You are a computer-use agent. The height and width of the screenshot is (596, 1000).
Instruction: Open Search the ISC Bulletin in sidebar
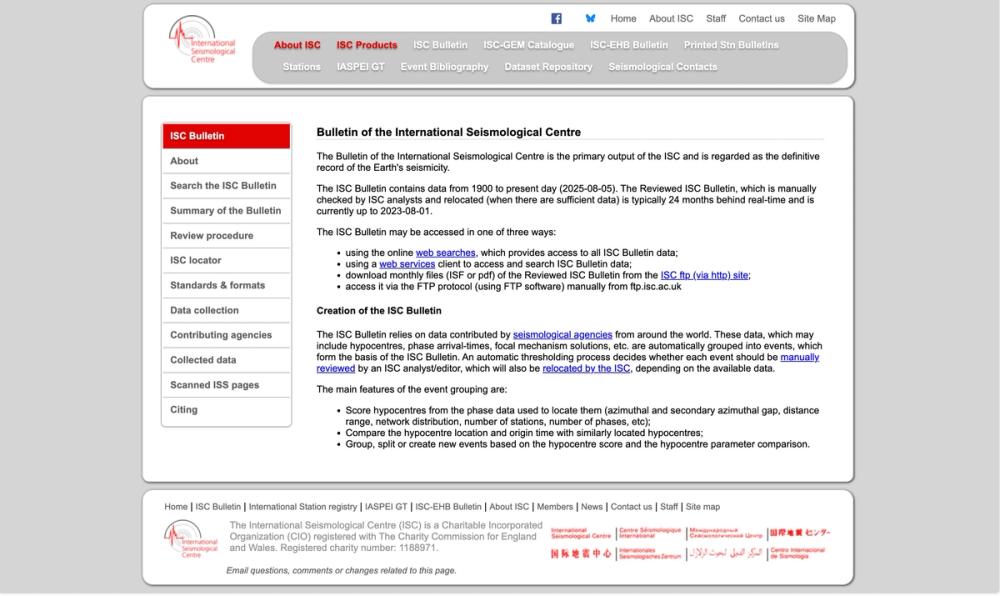226,185
